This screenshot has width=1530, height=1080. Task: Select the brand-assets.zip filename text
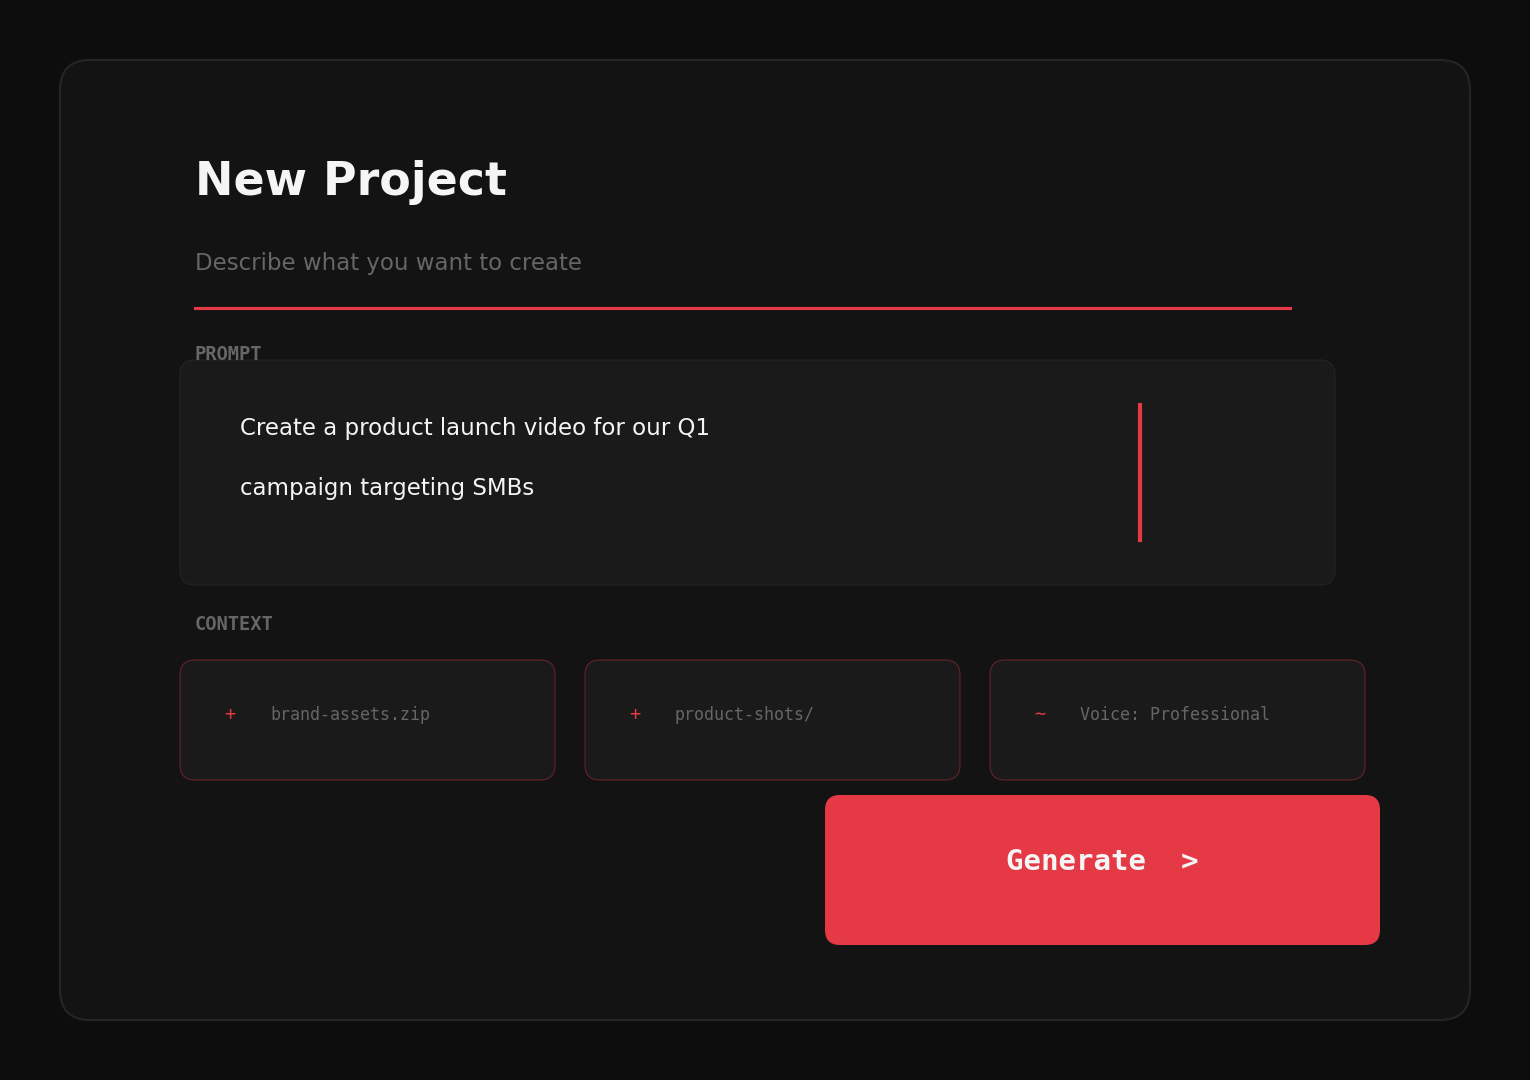(x=350, y=714)
